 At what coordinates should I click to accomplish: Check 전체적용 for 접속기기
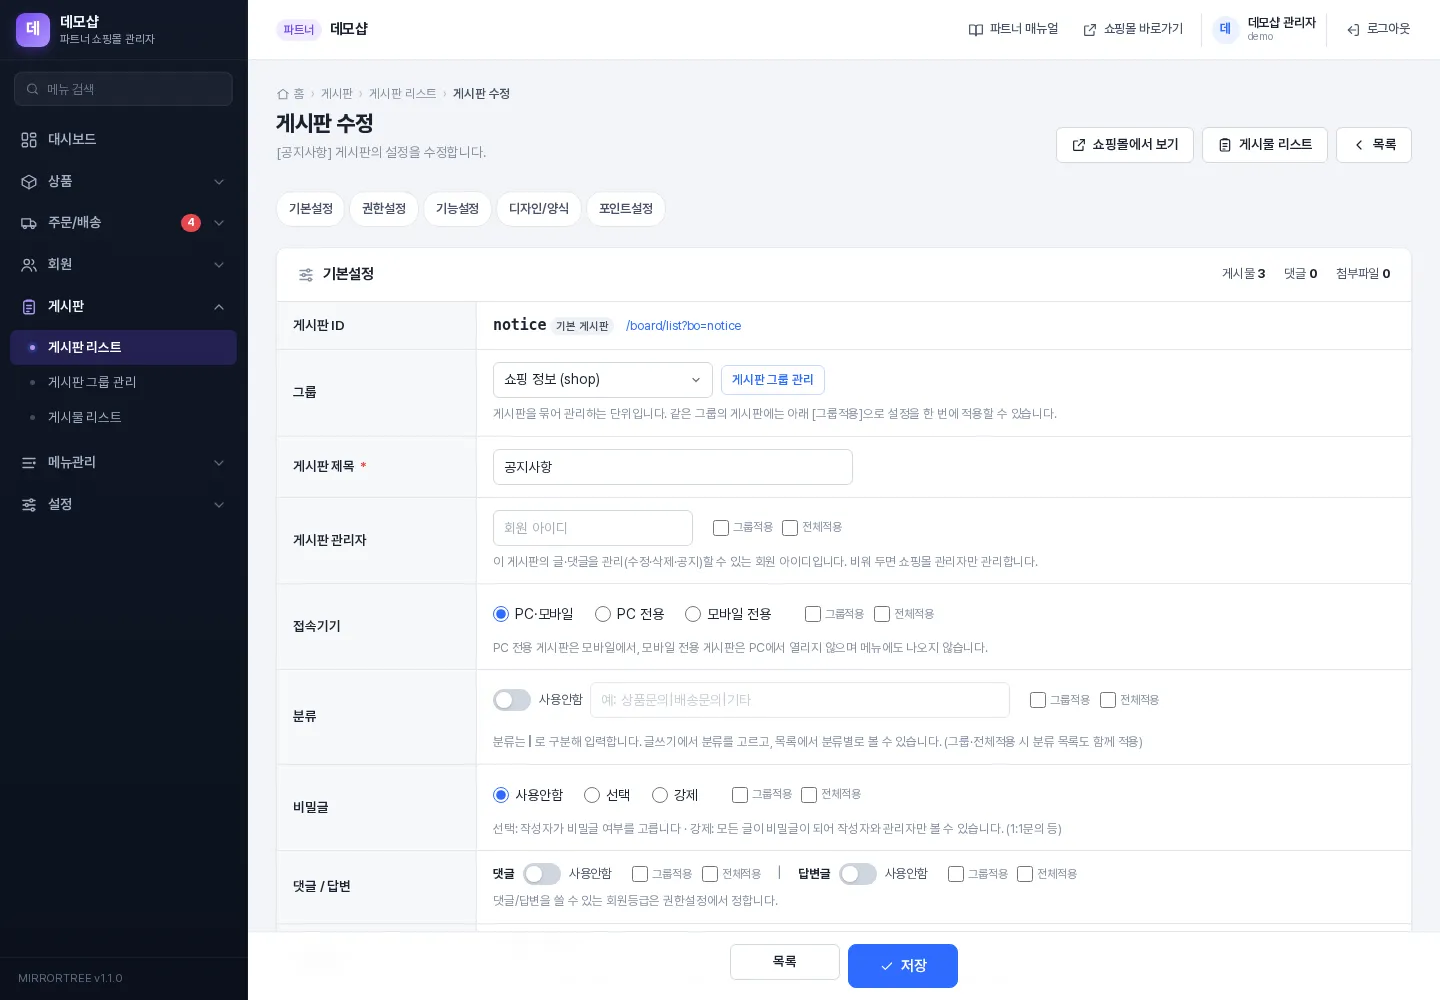click(x=882, y=614)
